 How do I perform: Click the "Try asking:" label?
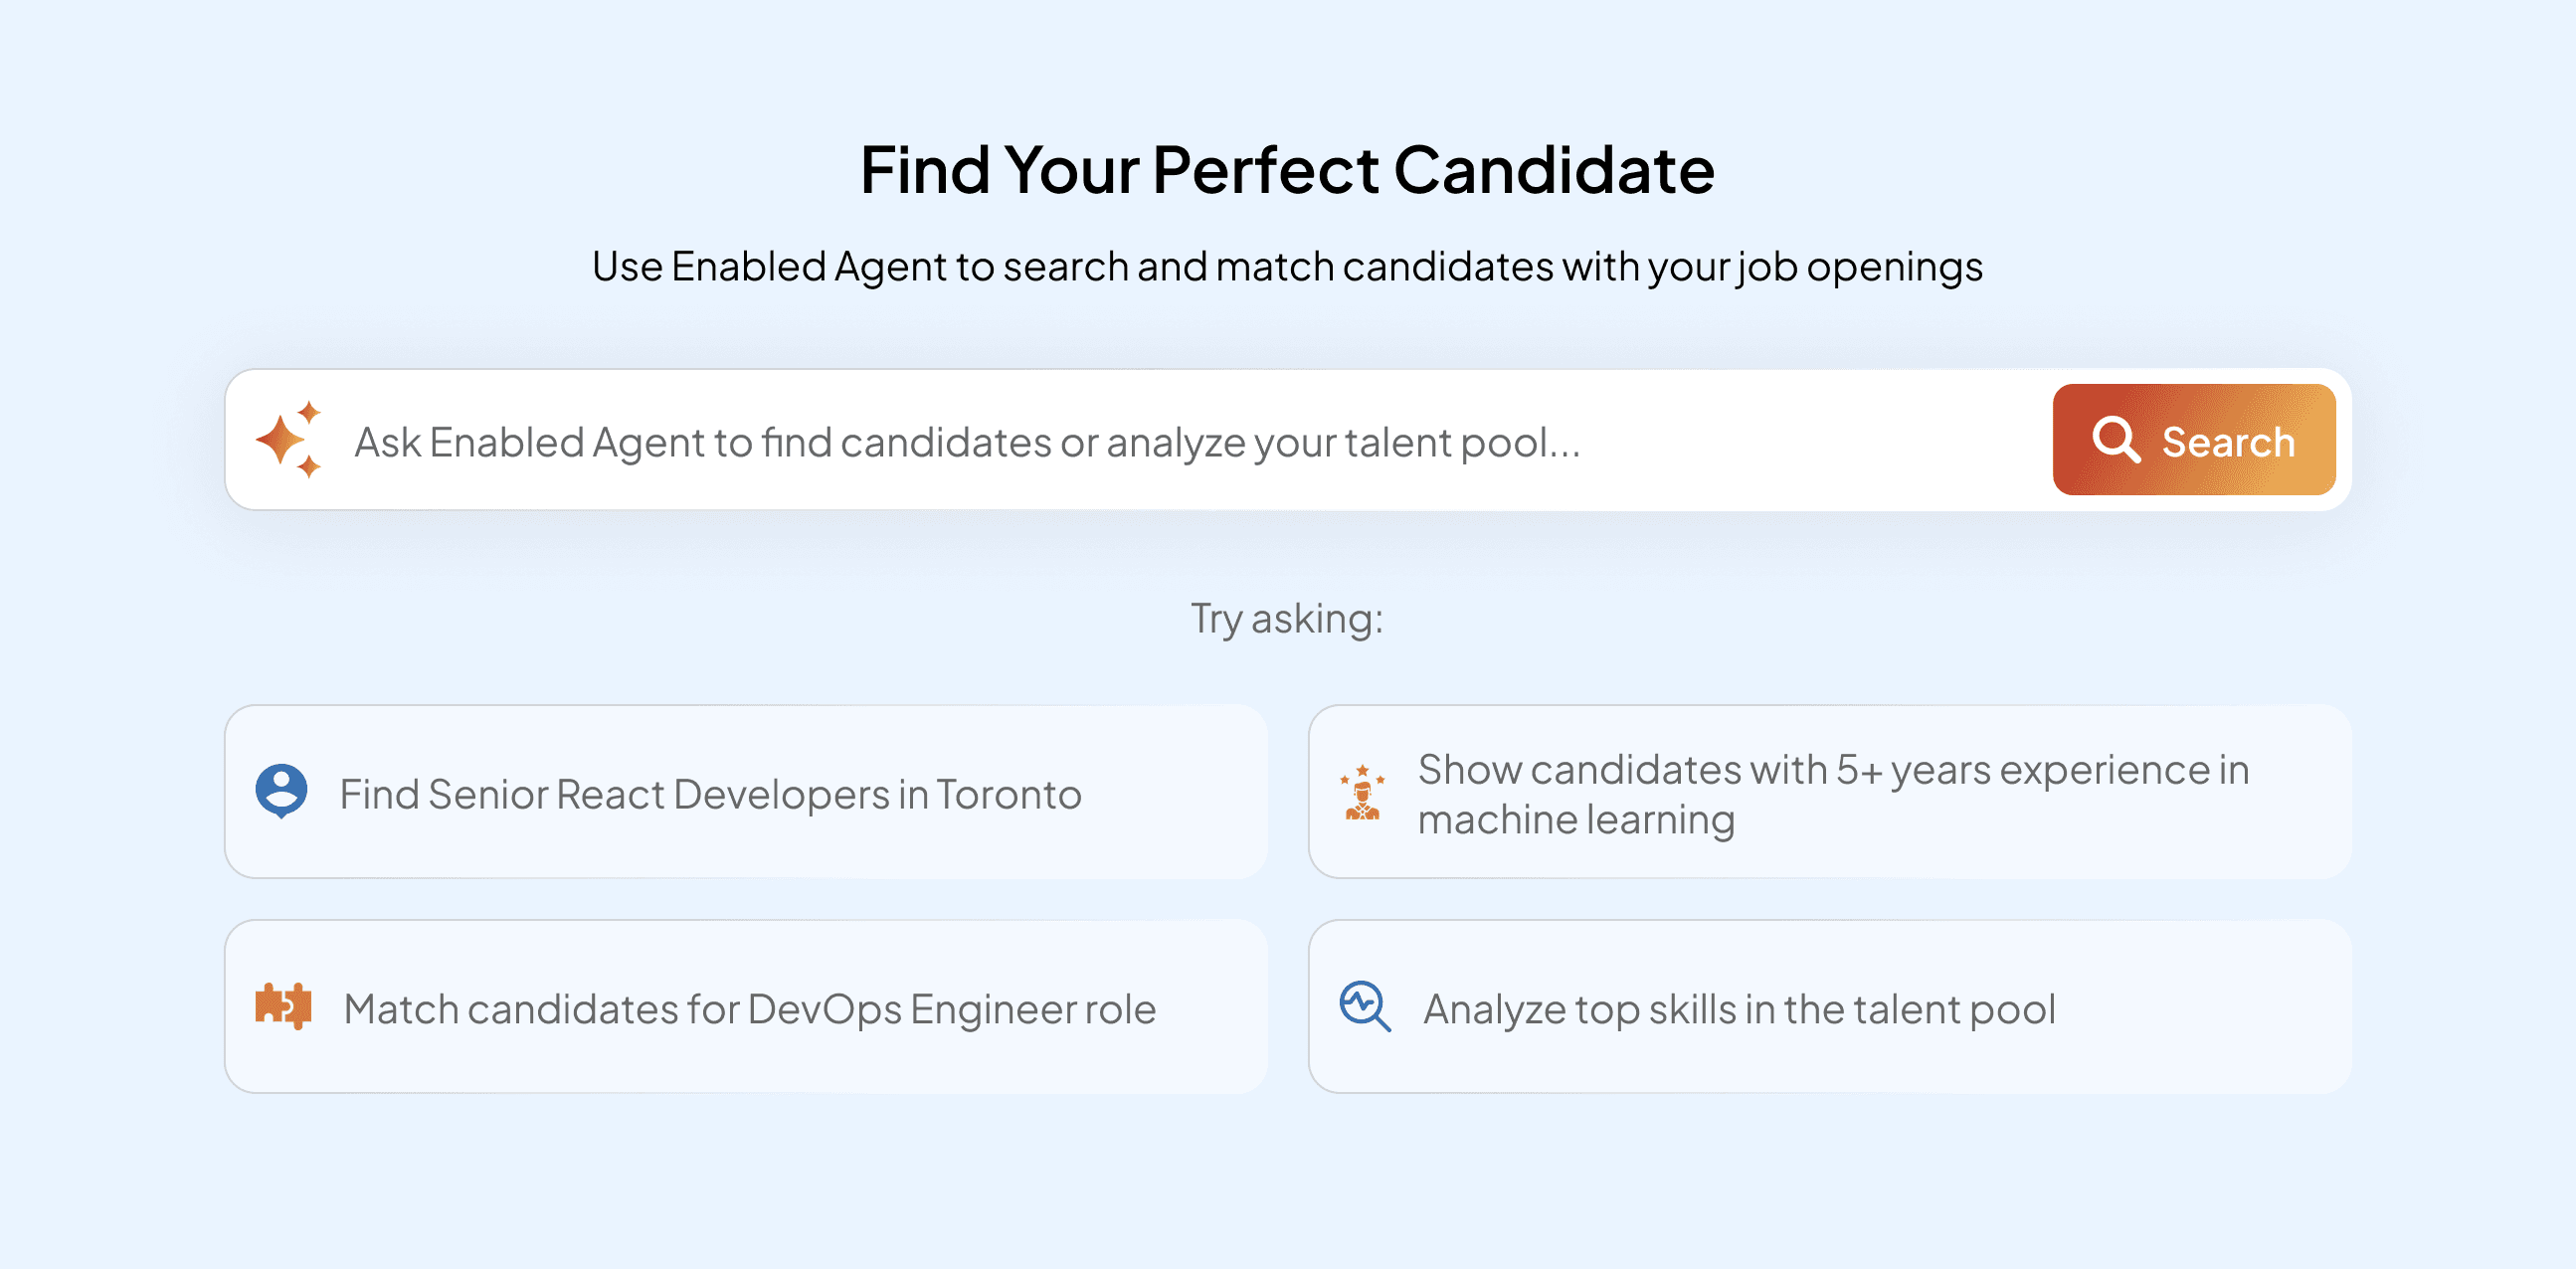(x=1287, y=618)
